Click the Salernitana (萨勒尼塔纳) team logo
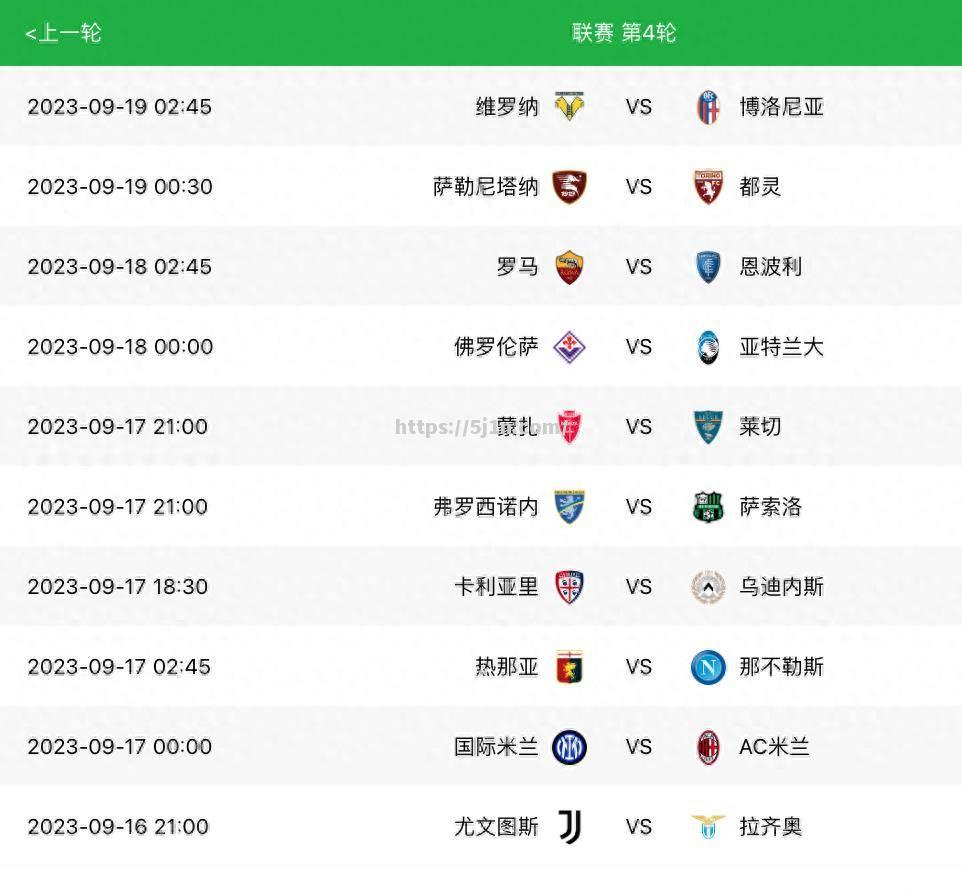 point(569,187)
